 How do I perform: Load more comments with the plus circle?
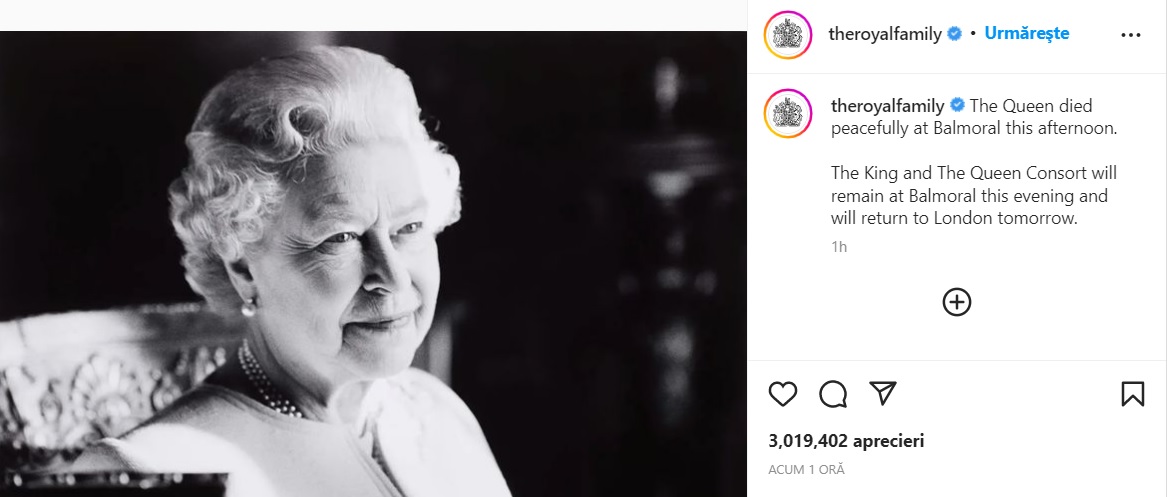tap(957, 302)
